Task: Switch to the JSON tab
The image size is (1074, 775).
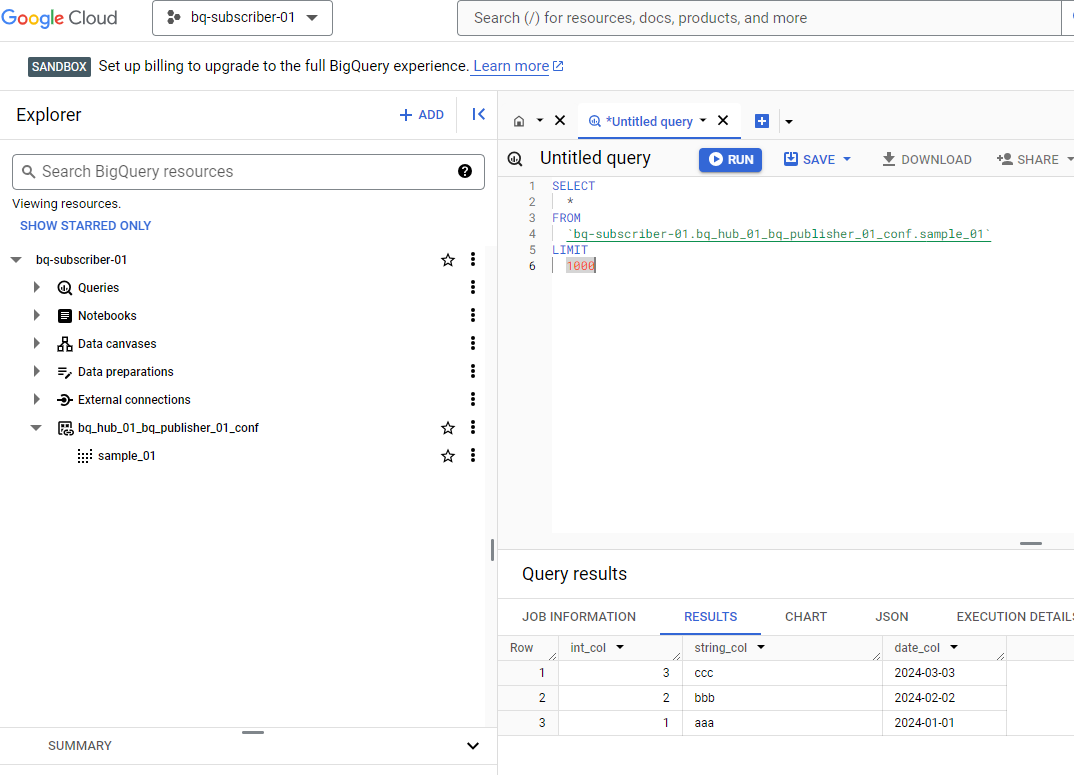Action: click(x=892, y=617)
